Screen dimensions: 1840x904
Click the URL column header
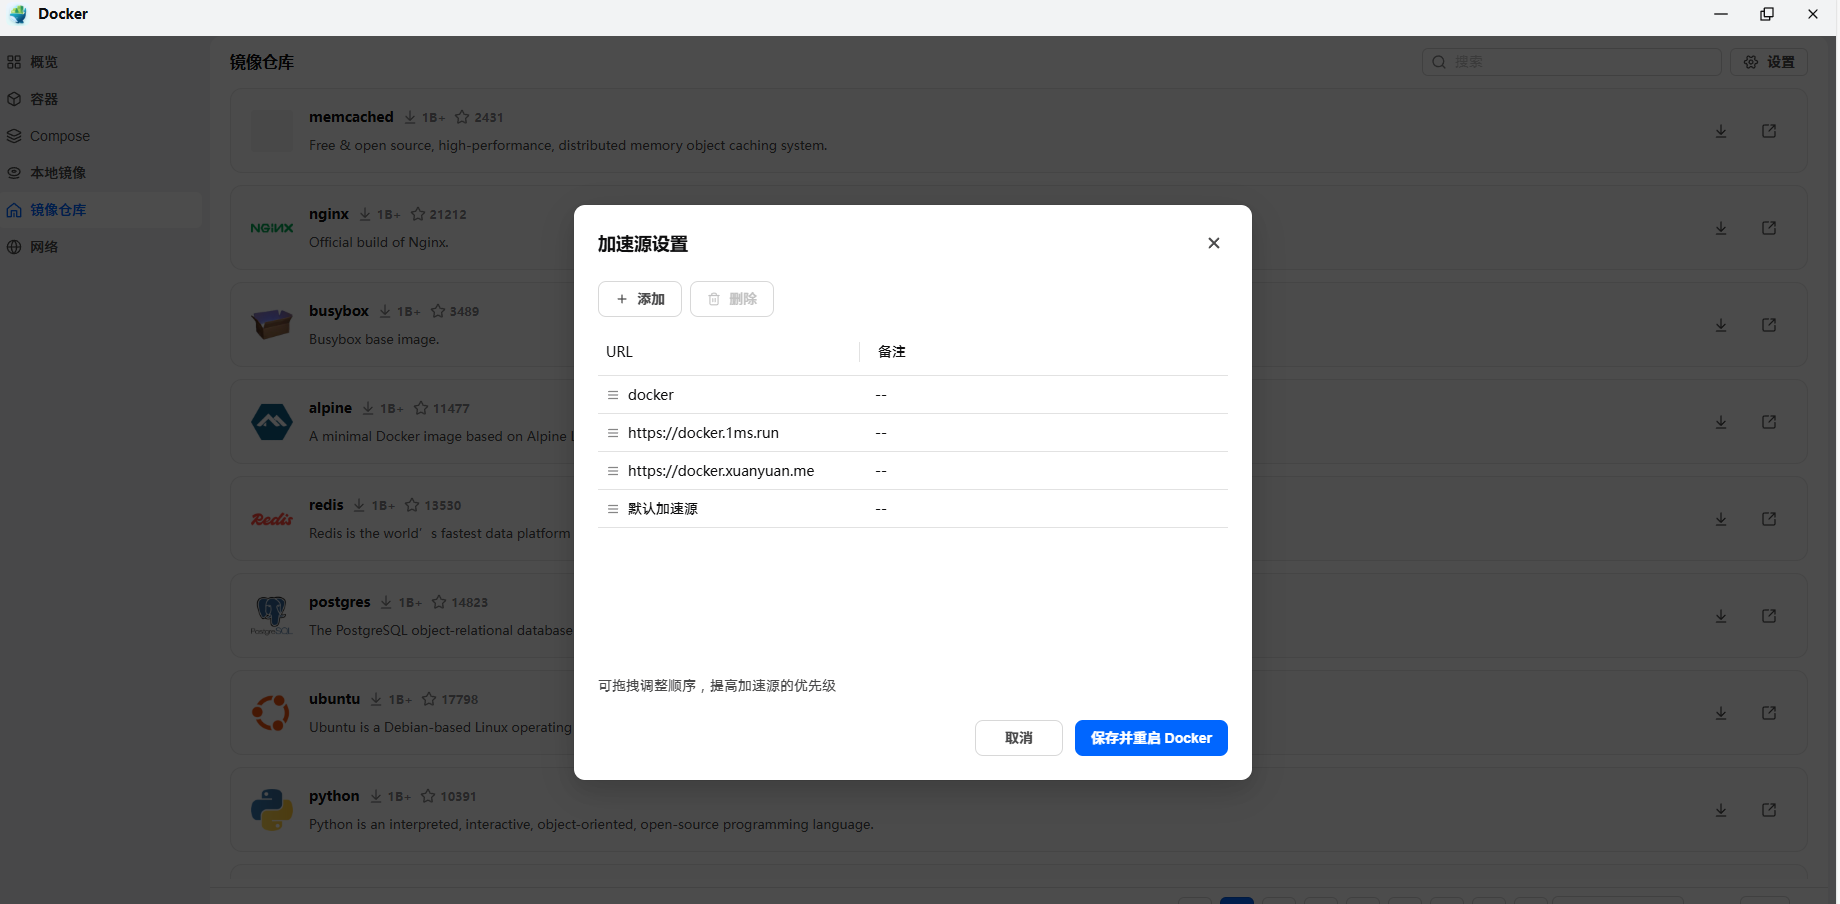619,352
